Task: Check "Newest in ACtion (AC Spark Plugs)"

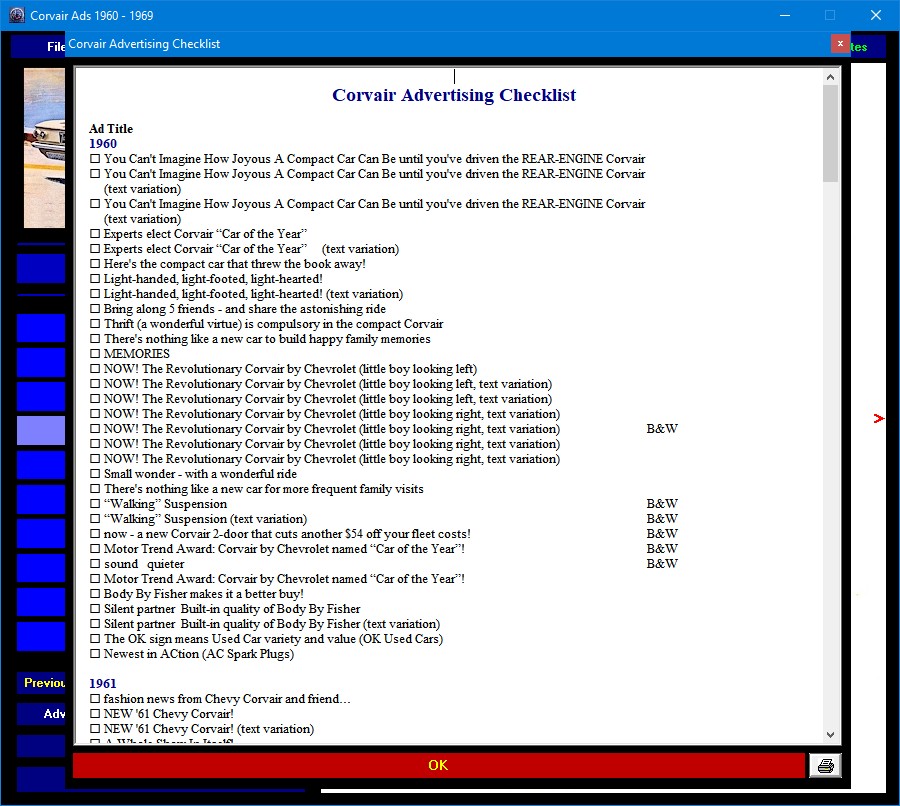Action: pos(95,653)
